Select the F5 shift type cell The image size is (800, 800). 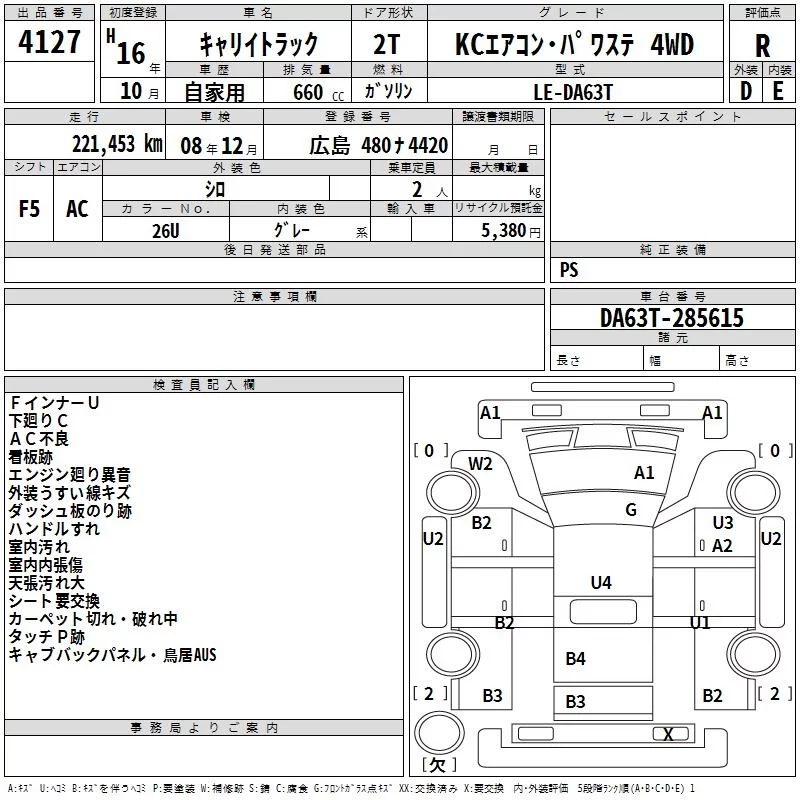[29, 208]
